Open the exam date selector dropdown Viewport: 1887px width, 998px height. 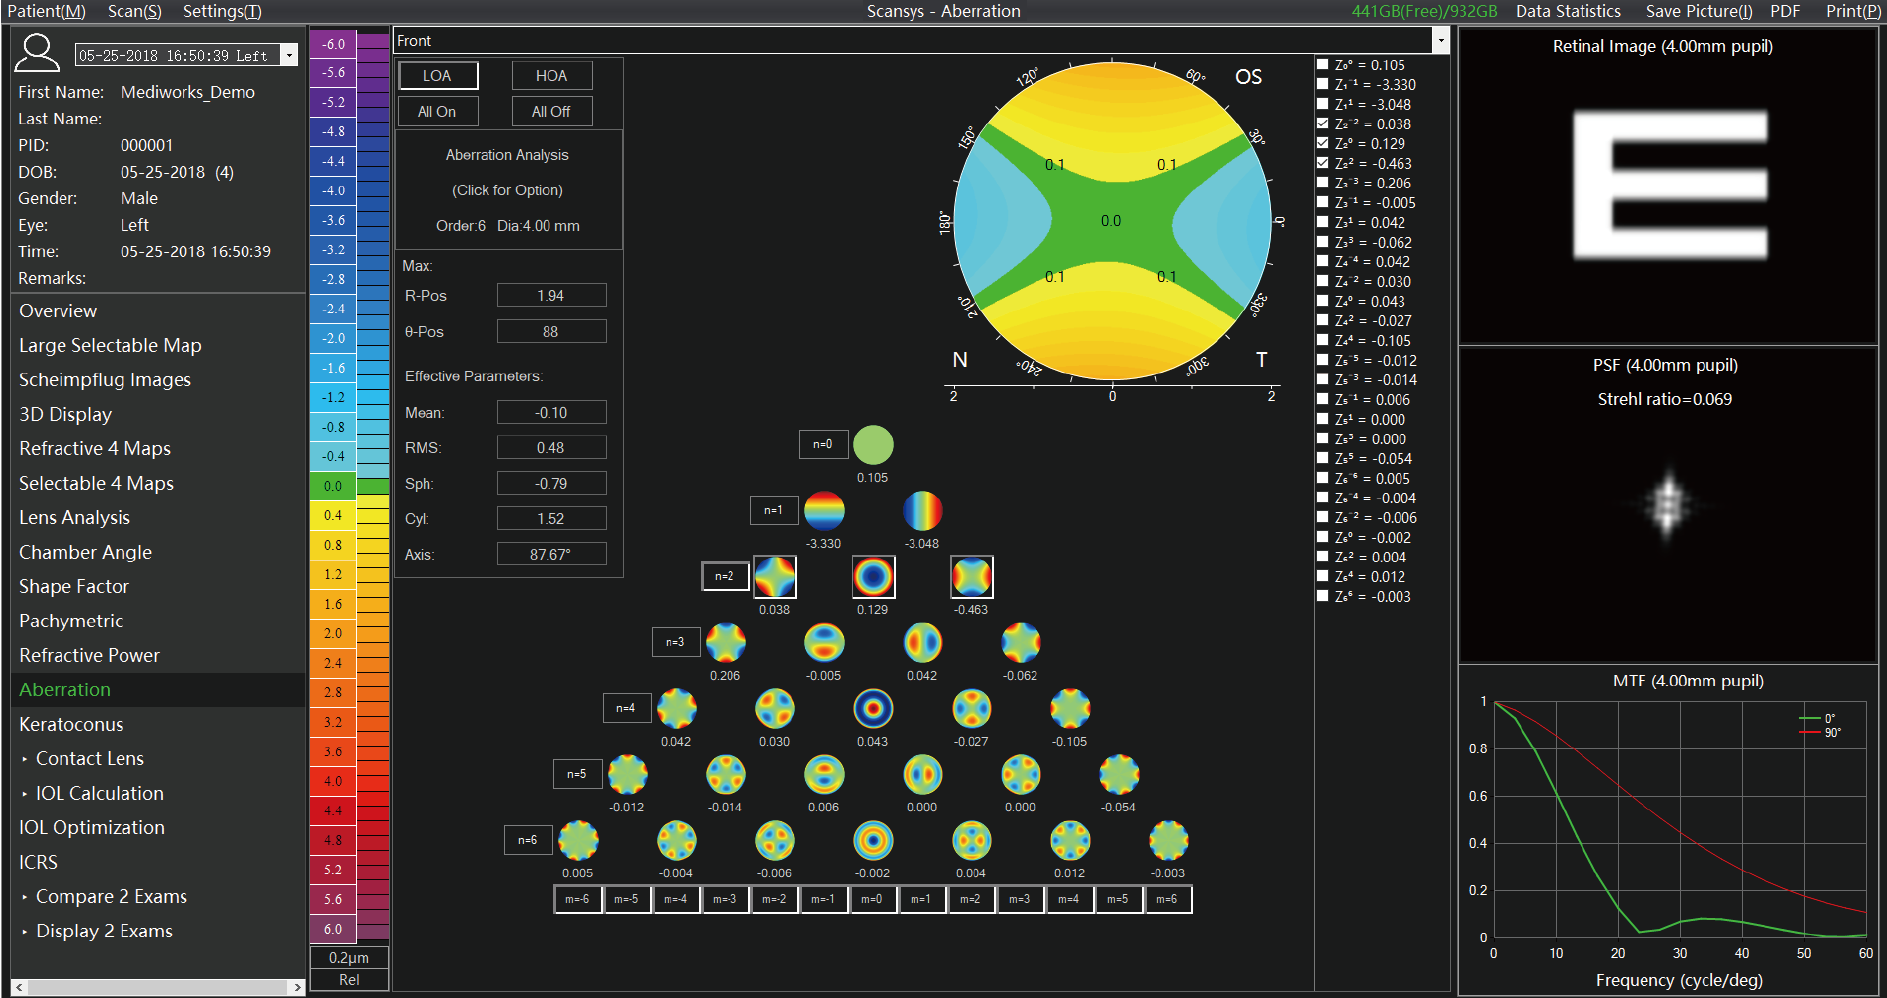(289, 55)
